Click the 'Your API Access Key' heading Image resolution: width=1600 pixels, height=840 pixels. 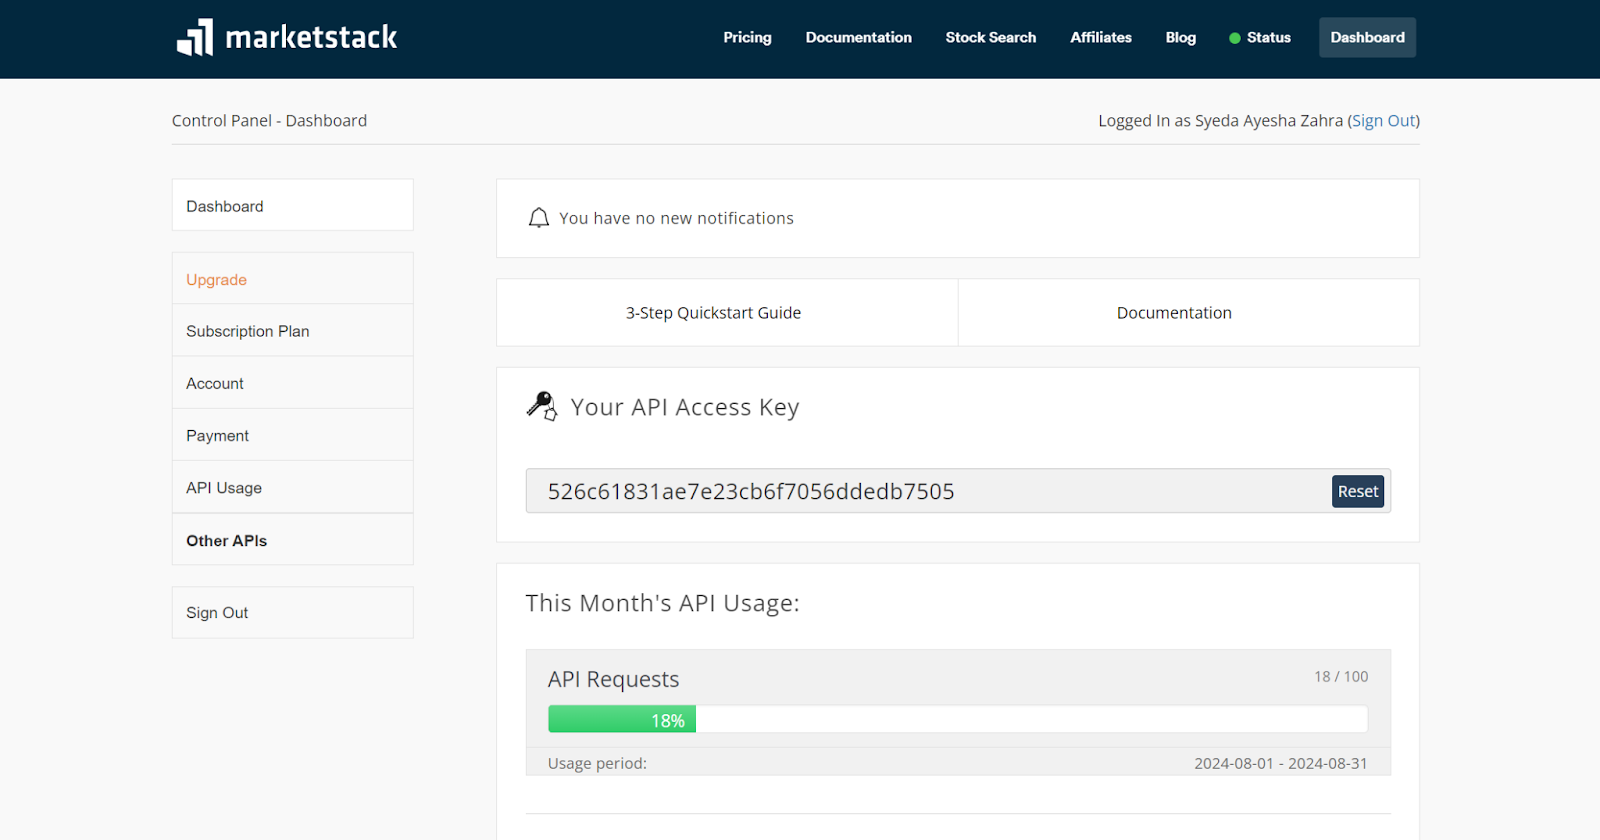click(685, 407)
